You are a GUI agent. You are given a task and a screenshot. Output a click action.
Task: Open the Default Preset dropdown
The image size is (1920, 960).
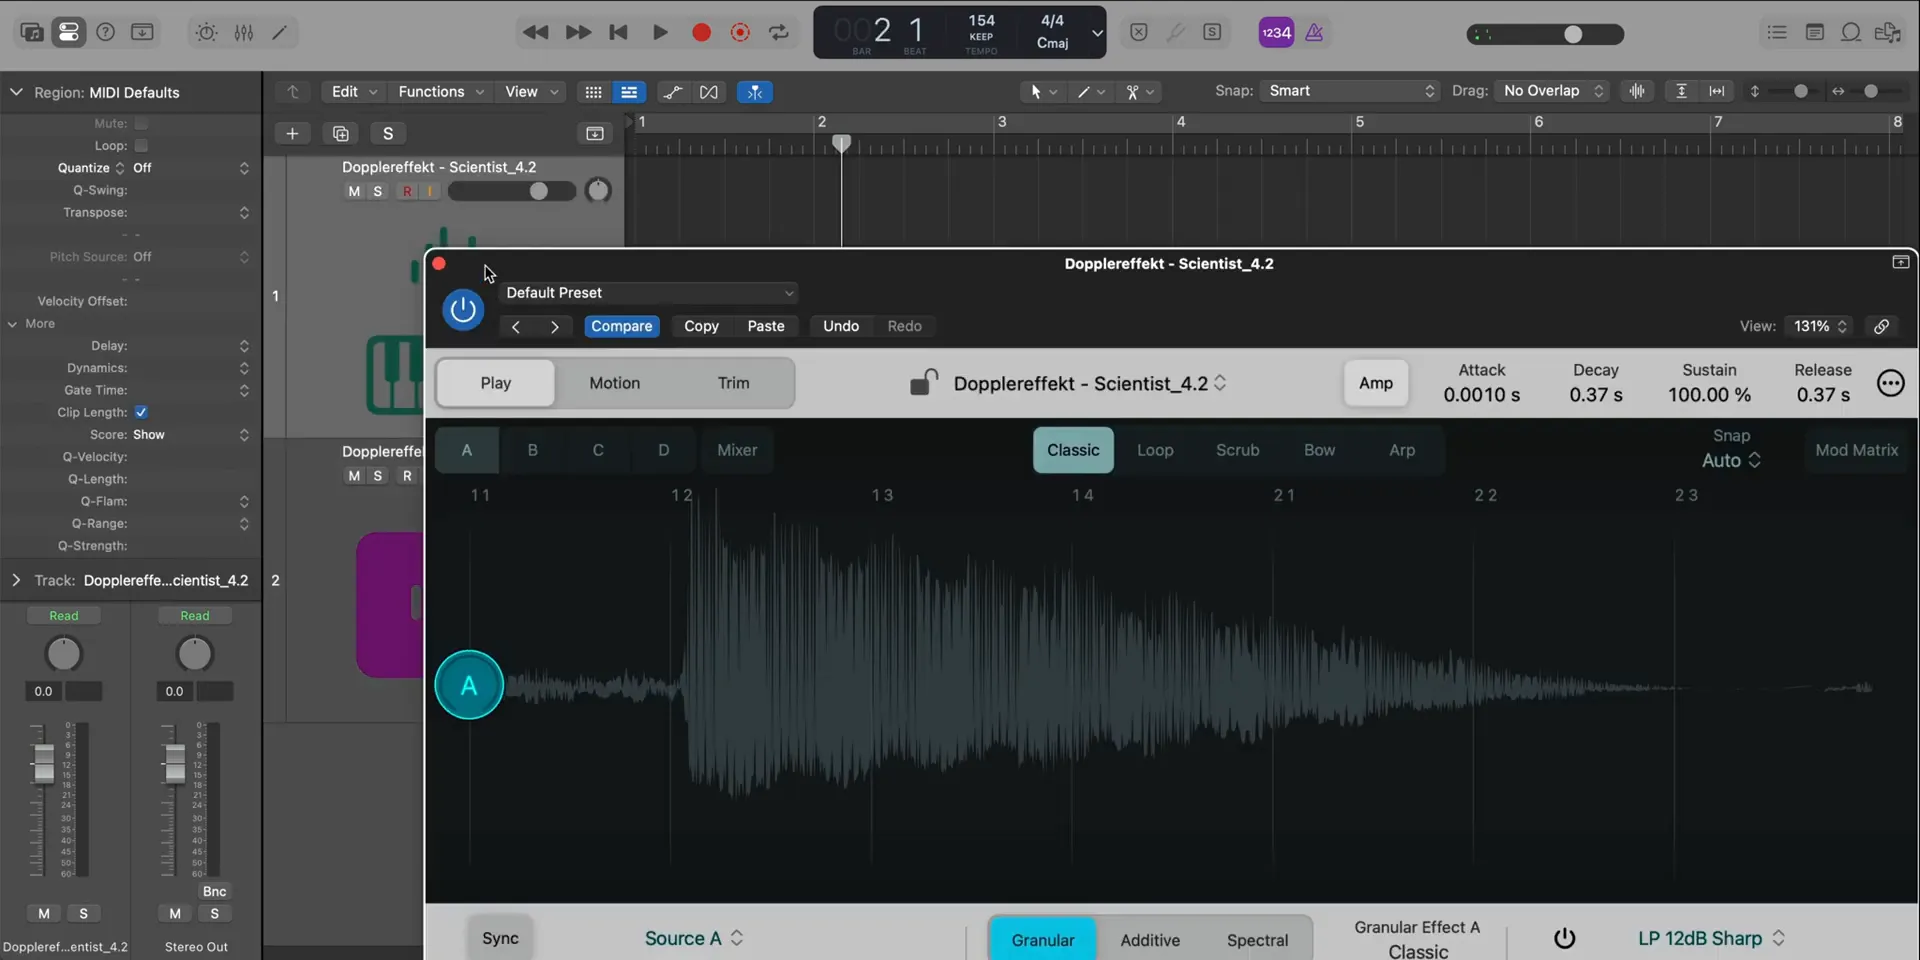649,293
